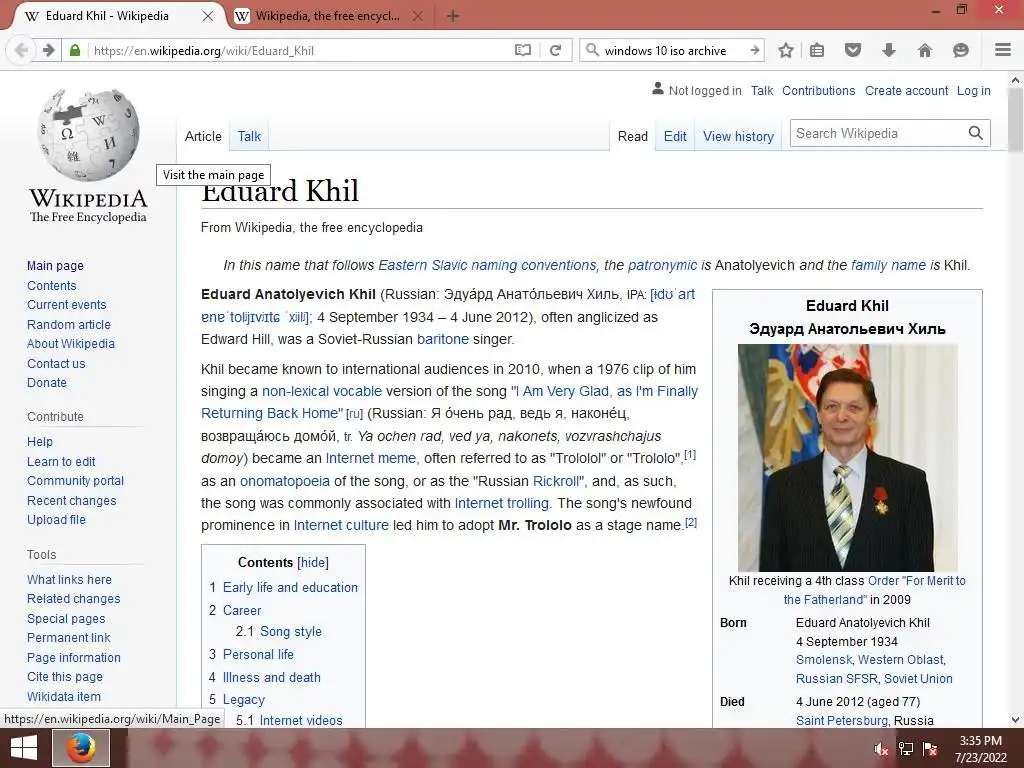Toggle Reader View icon in address bar

point(522,50)
